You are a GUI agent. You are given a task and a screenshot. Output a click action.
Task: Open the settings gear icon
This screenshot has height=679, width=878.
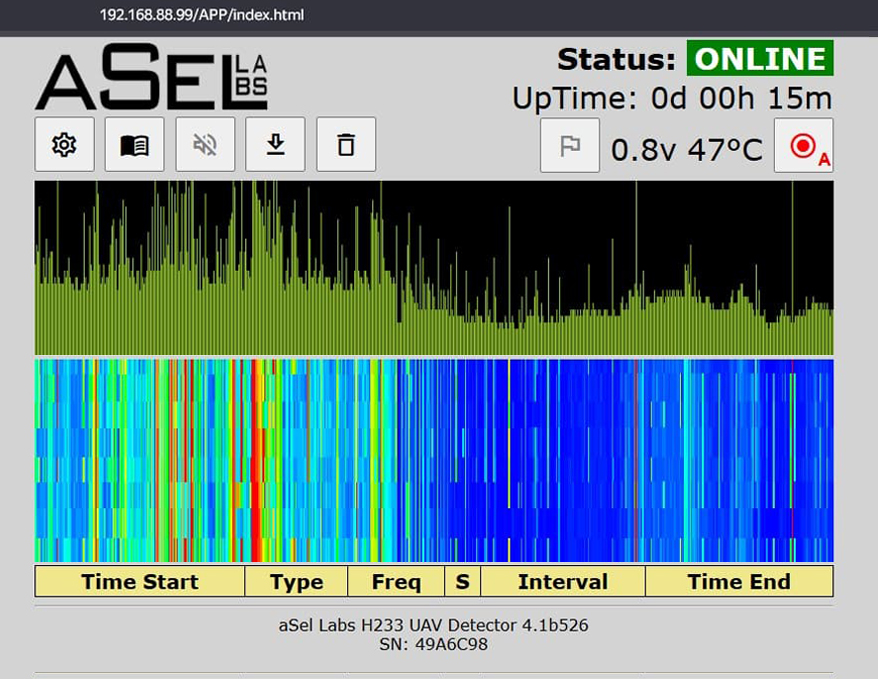pos(64,145)
